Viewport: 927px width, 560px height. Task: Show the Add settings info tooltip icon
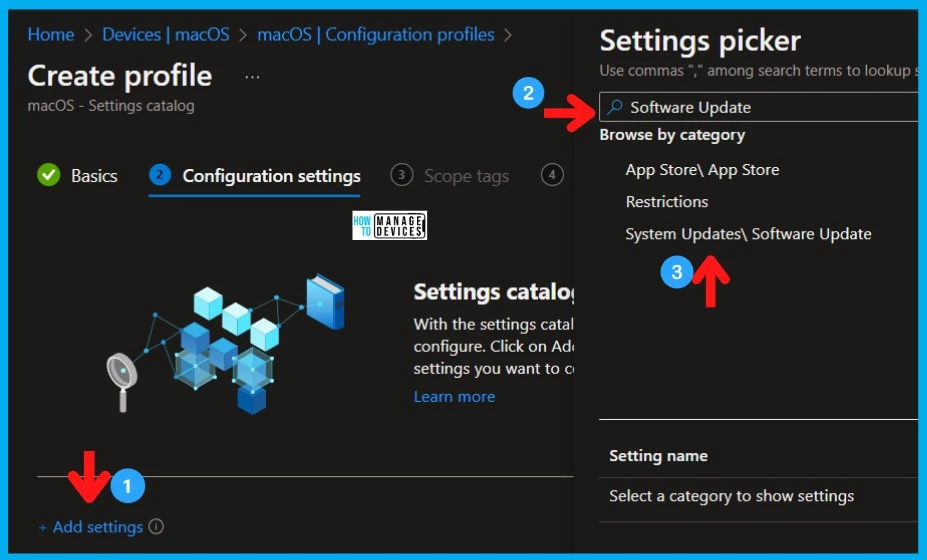click(x=157, y=526)
